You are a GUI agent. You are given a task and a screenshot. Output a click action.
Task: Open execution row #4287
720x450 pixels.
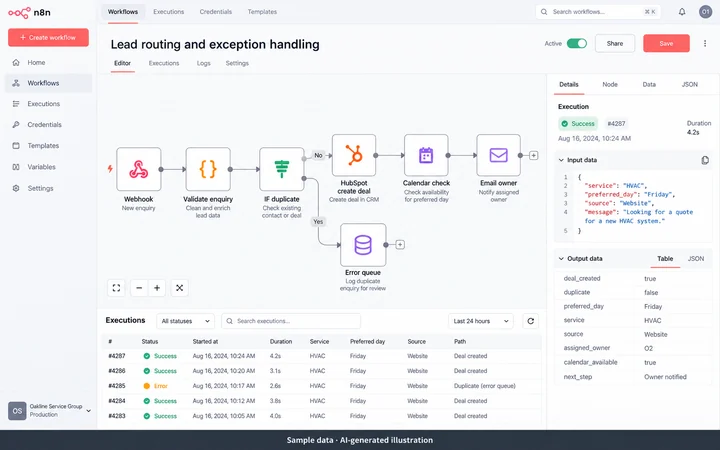click(321, 356)
